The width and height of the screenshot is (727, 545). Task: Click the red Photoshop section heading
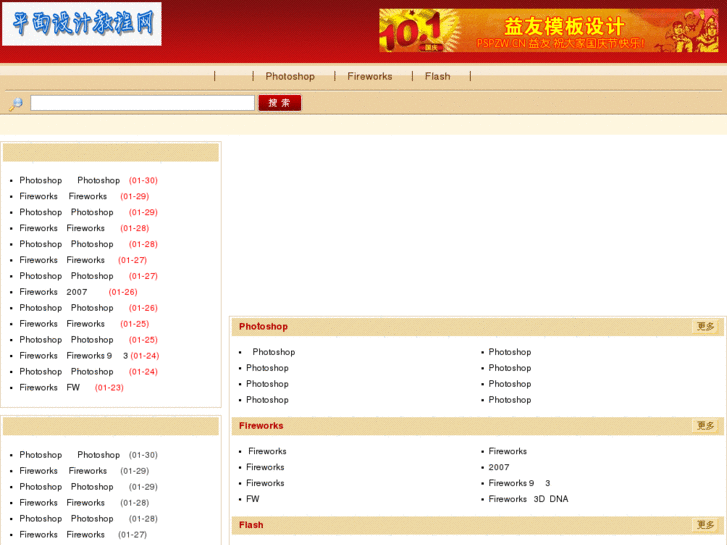(263, 327)
